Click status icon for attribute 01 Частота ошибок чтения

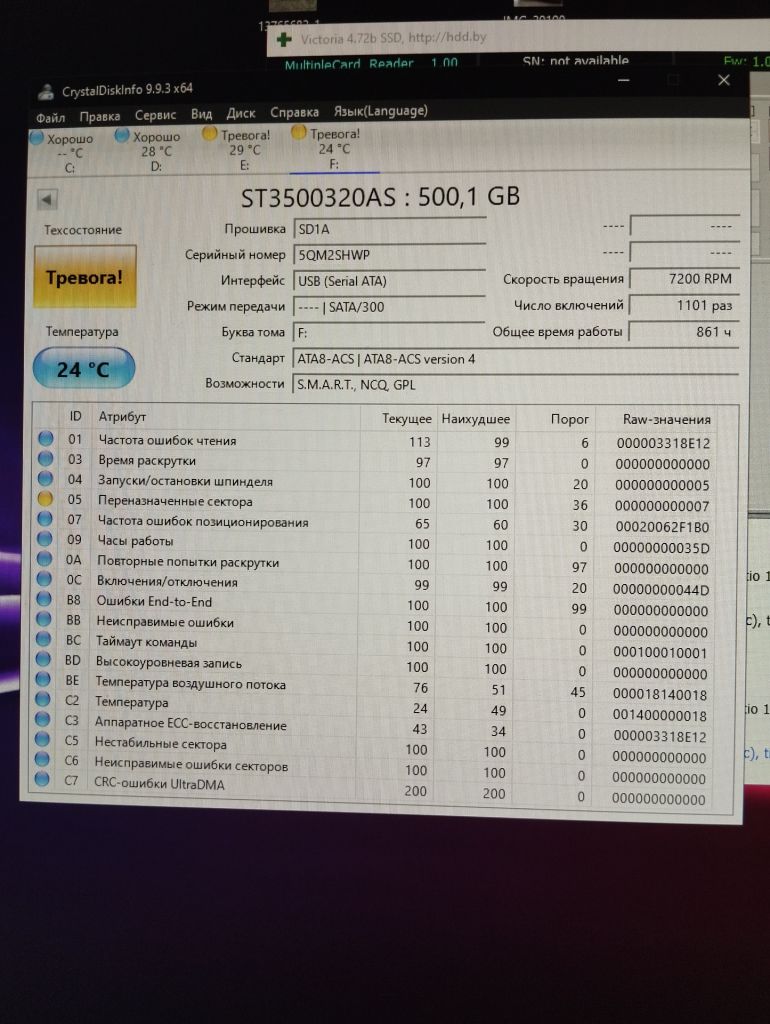click(x=46, y=439)
